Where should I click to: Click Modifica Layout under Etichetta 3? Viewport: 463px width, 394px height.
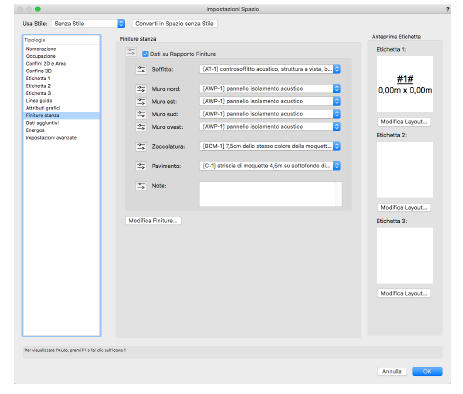click(404, 293)
